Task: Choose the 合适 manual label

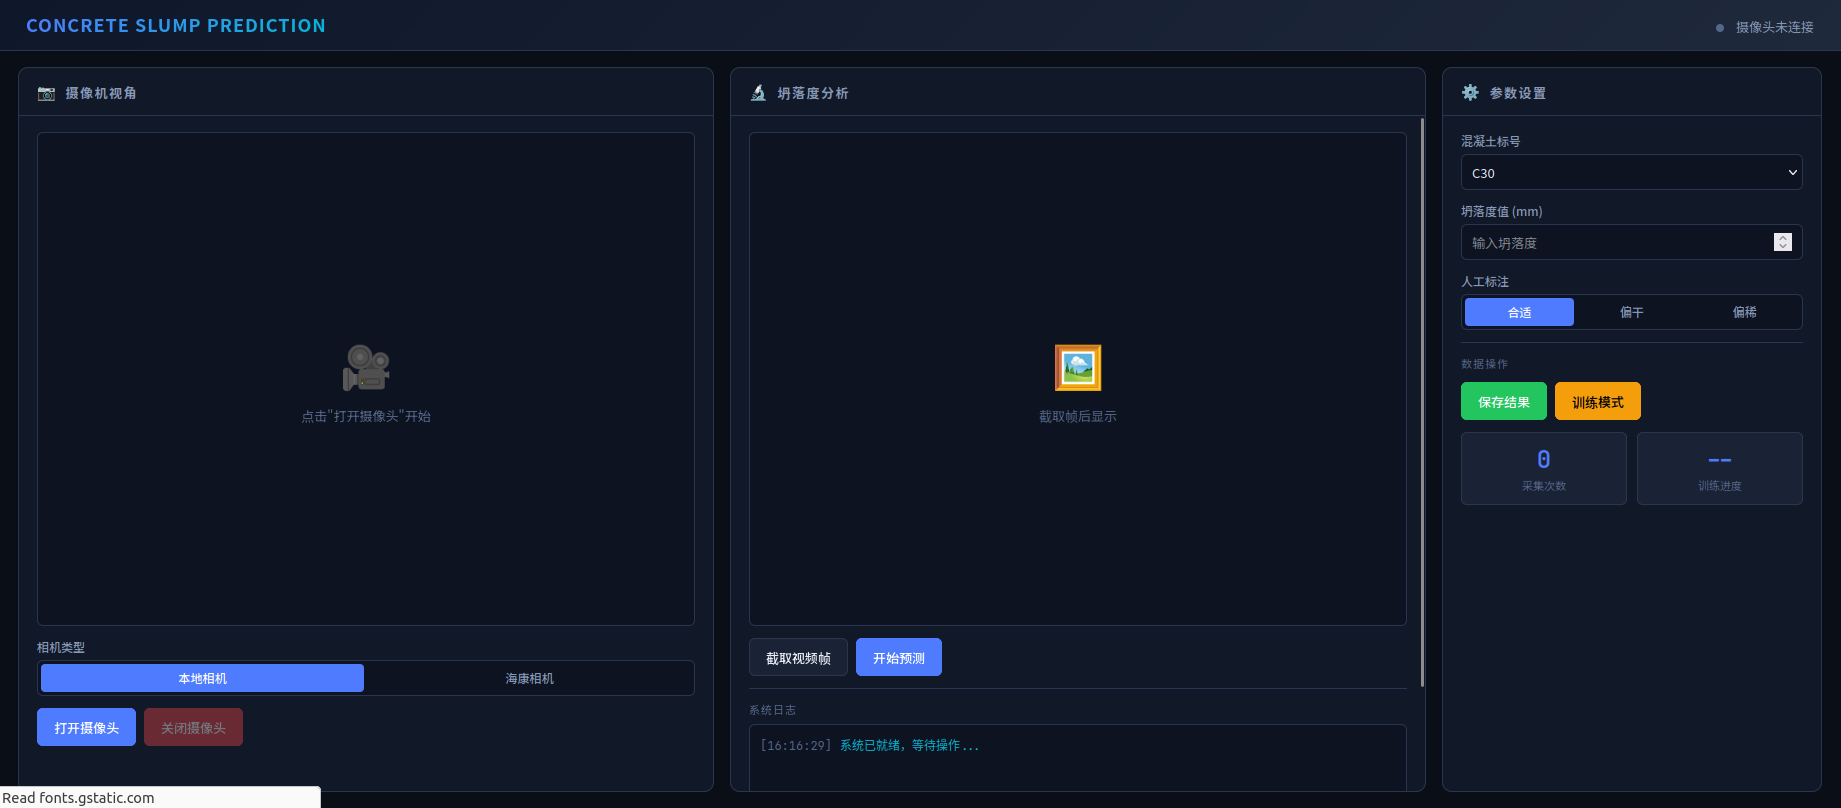Action: pos(1519,312)
